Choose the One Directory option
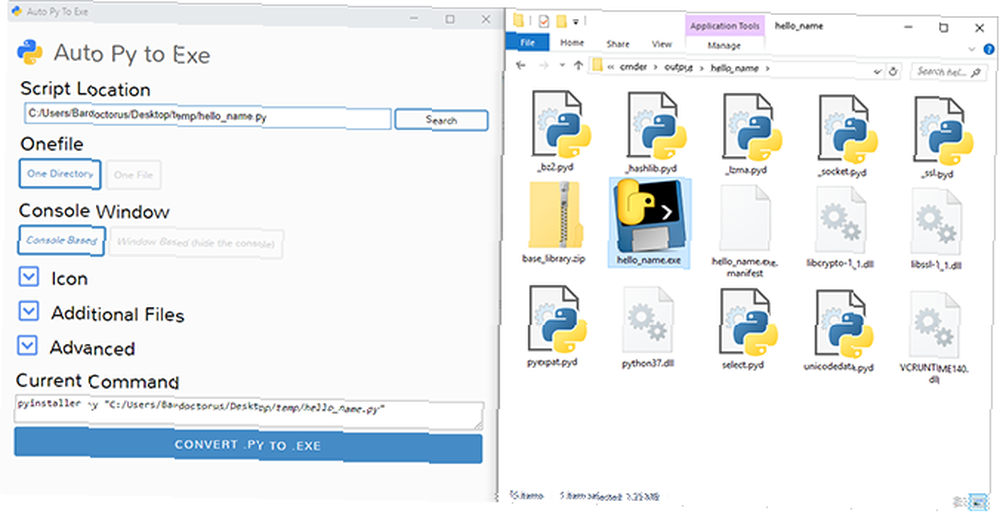 tap(59, 173)
